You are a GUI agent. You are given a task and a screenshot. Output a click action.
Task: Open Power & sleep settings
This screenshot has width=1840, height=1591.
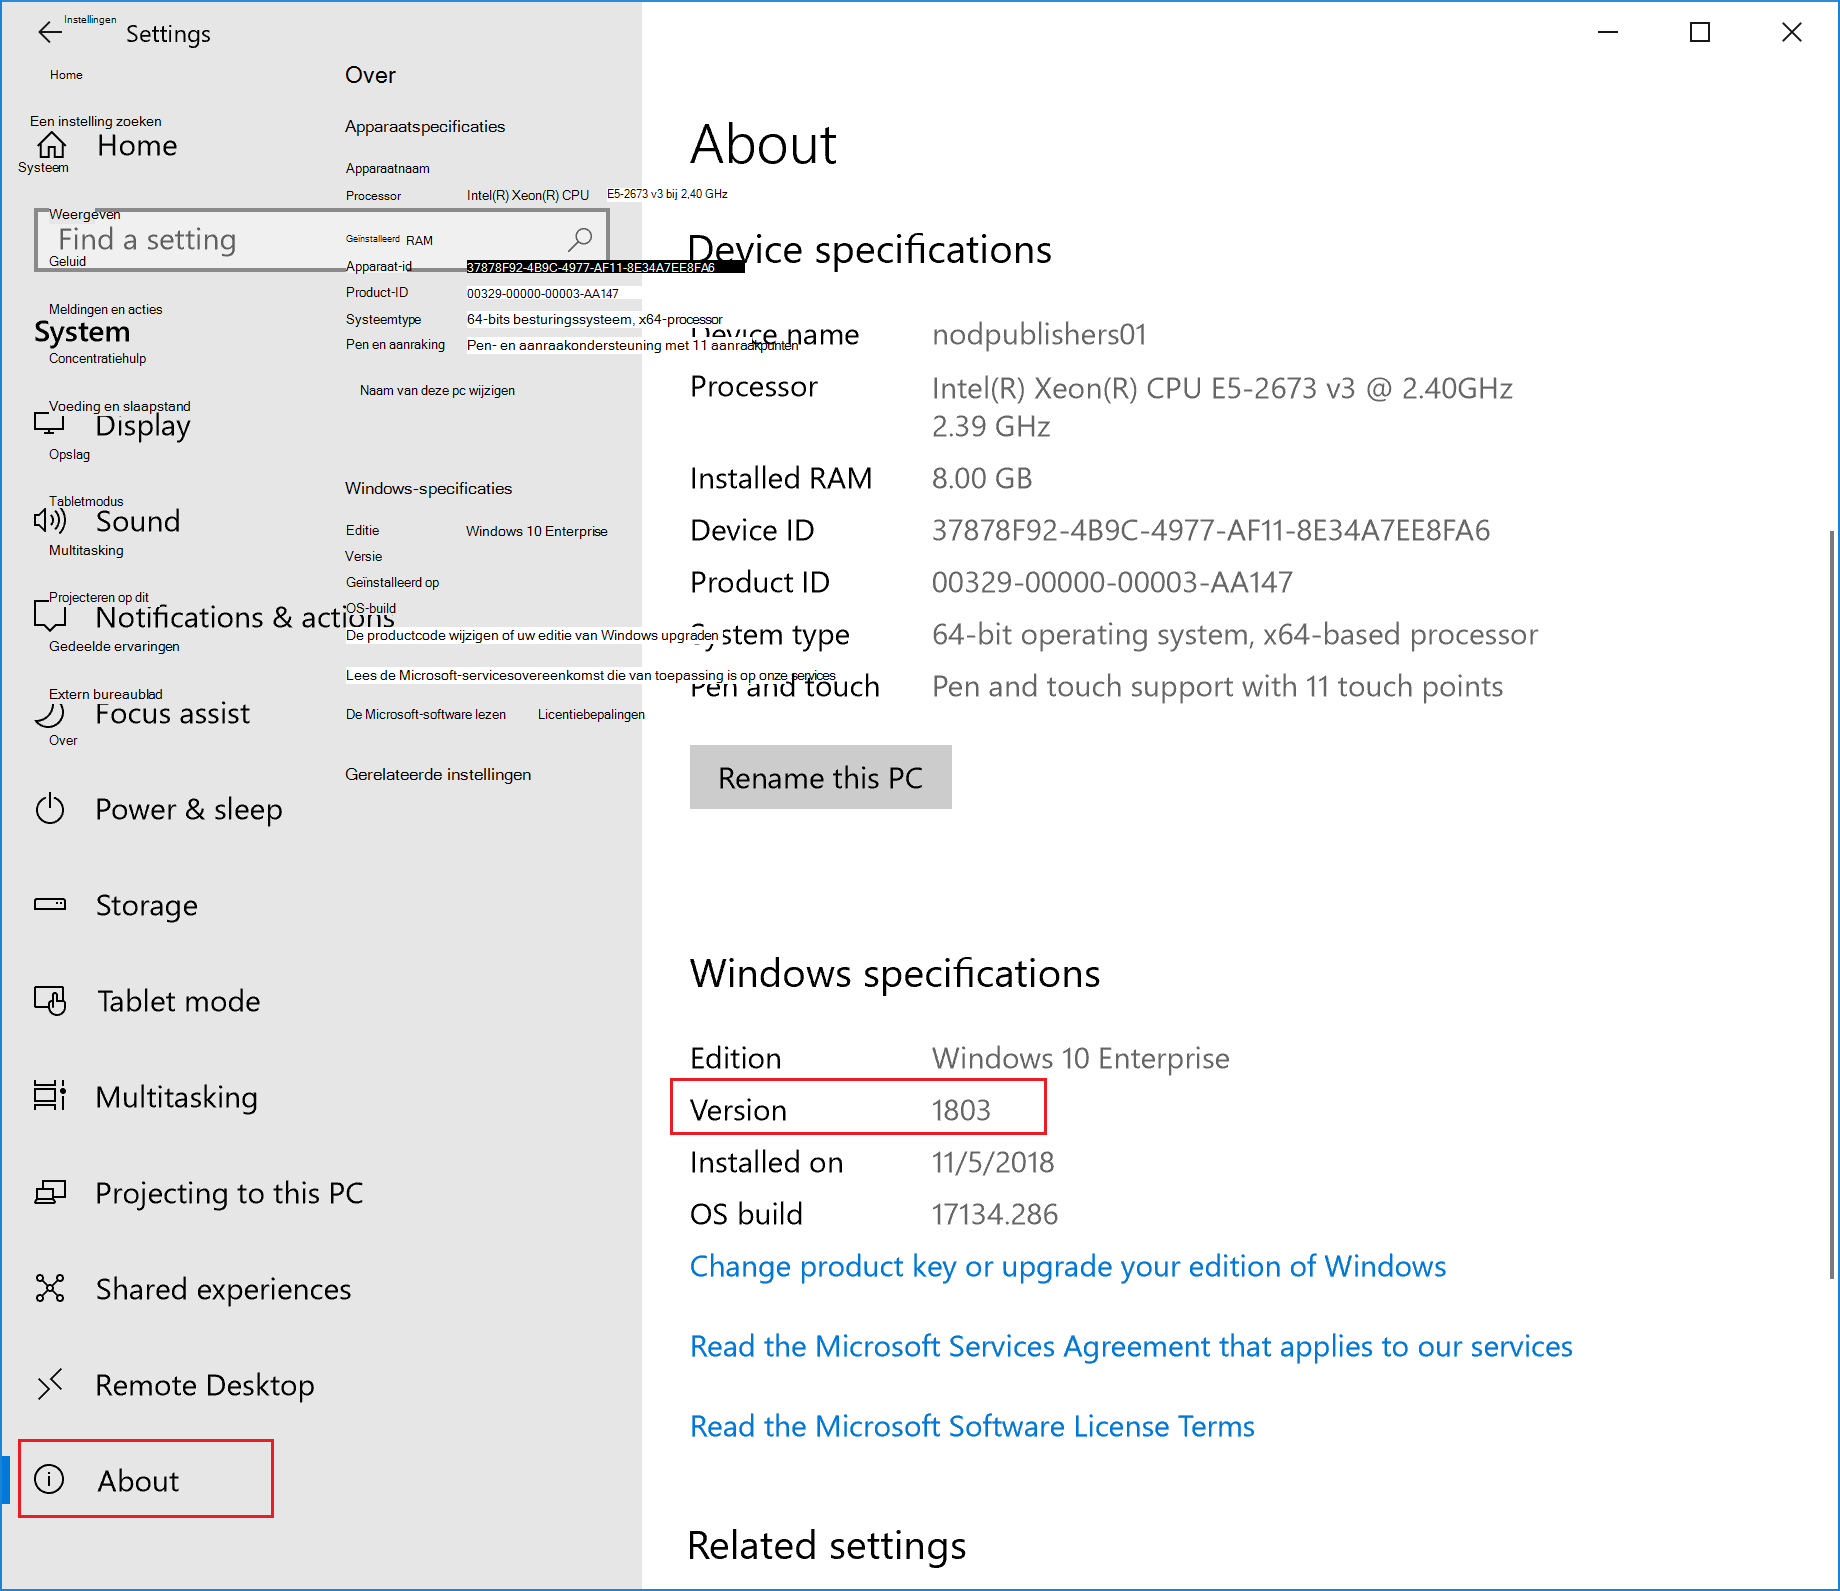(189, 810)
